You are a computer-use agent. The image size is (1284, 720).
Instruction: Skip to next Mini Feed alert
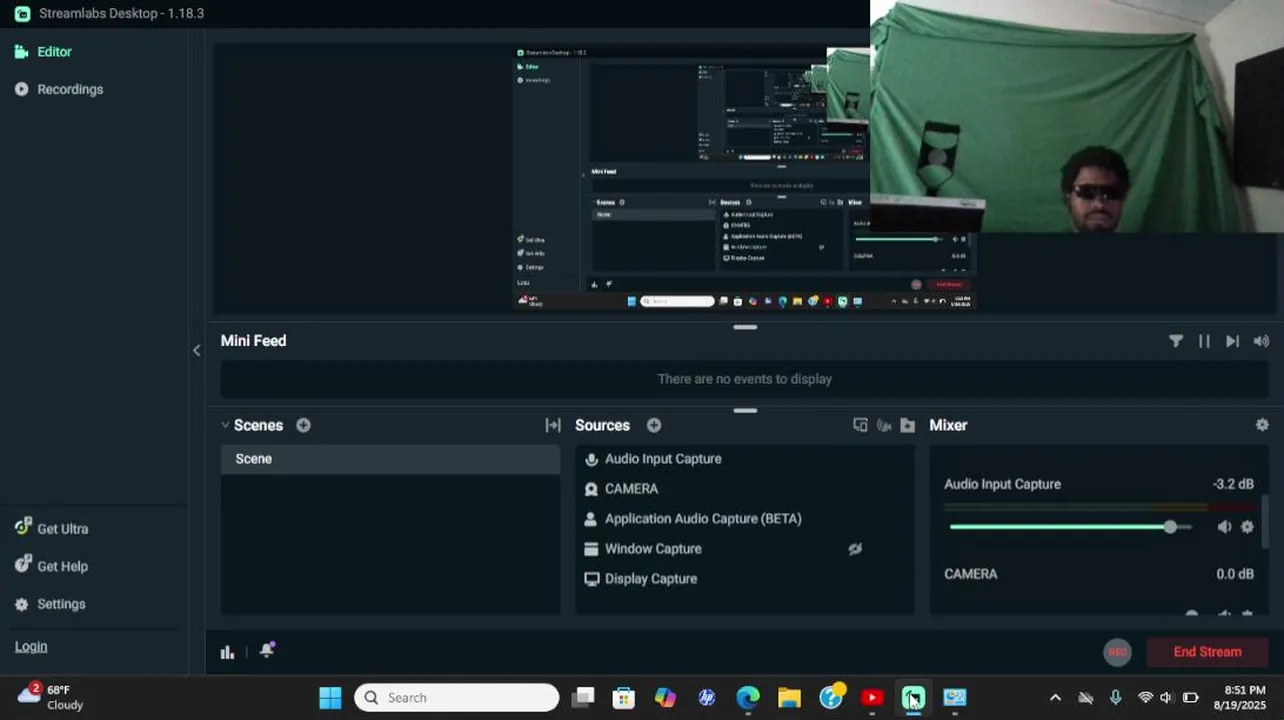[x=1232, y=341]
